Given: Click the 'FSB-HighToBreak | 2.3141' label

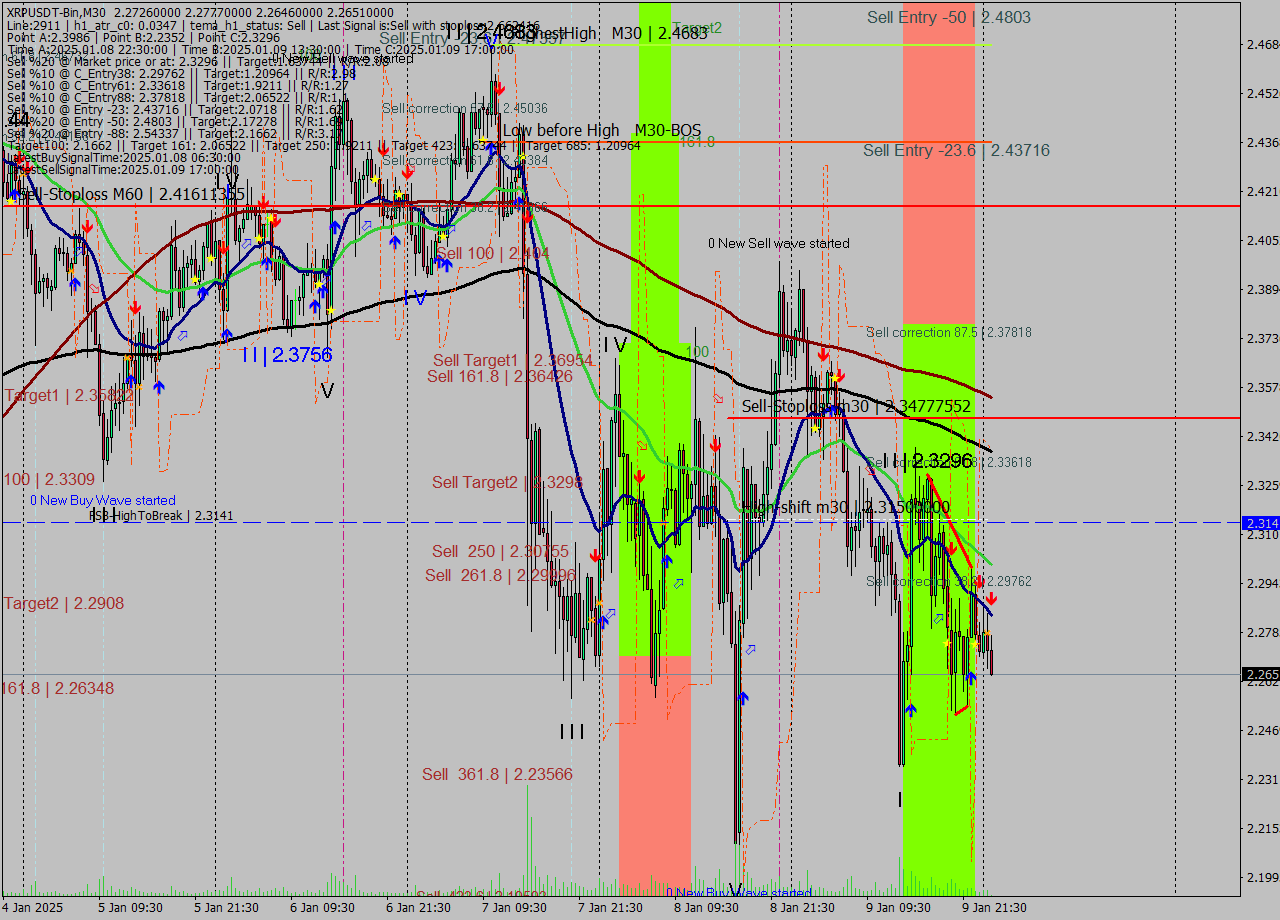Looking at the screenshot, I should point(161,515).
